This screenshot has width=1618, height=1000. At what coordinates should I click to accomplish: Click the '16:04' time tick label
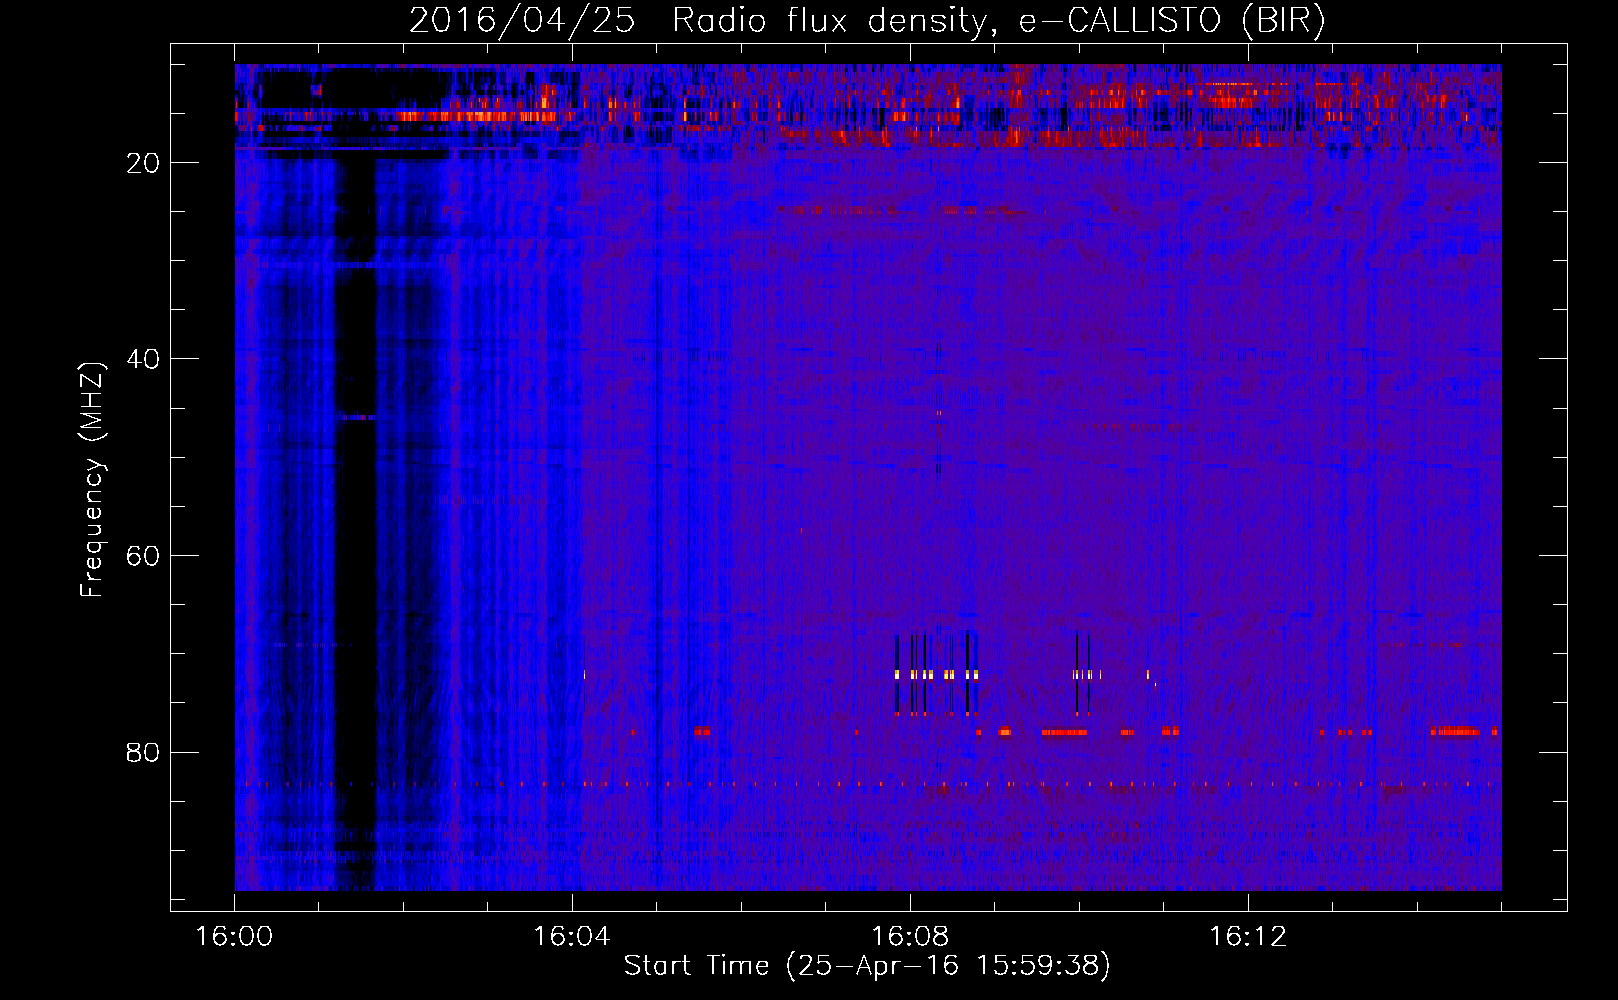click(572, 937)
